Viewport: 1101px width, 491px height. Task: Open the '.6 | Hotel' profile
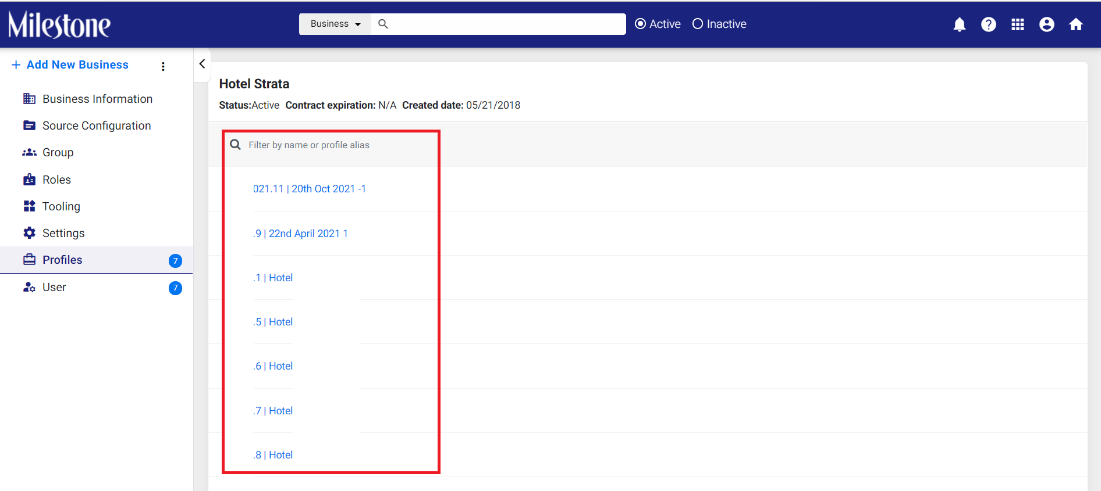tap(273, 366)
